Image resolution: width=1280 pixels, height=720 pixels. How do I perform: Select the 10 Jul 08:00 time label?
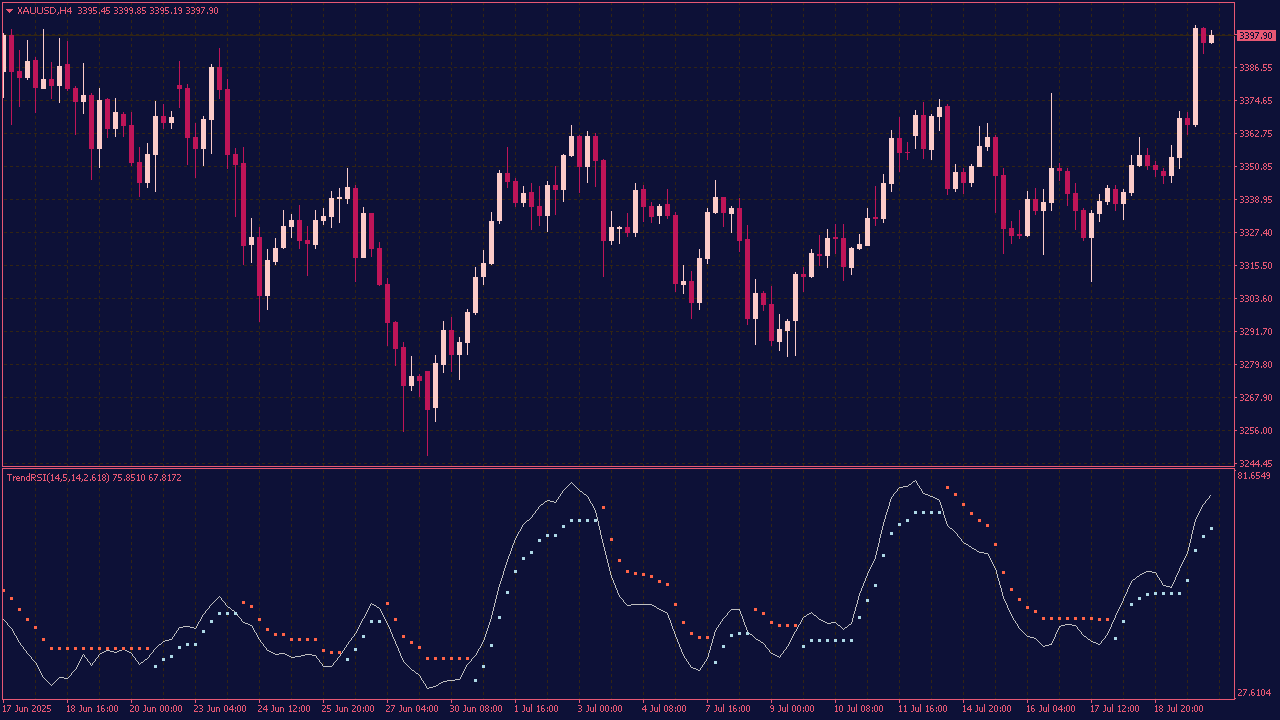pyautogui.click(x=858, y=708)
